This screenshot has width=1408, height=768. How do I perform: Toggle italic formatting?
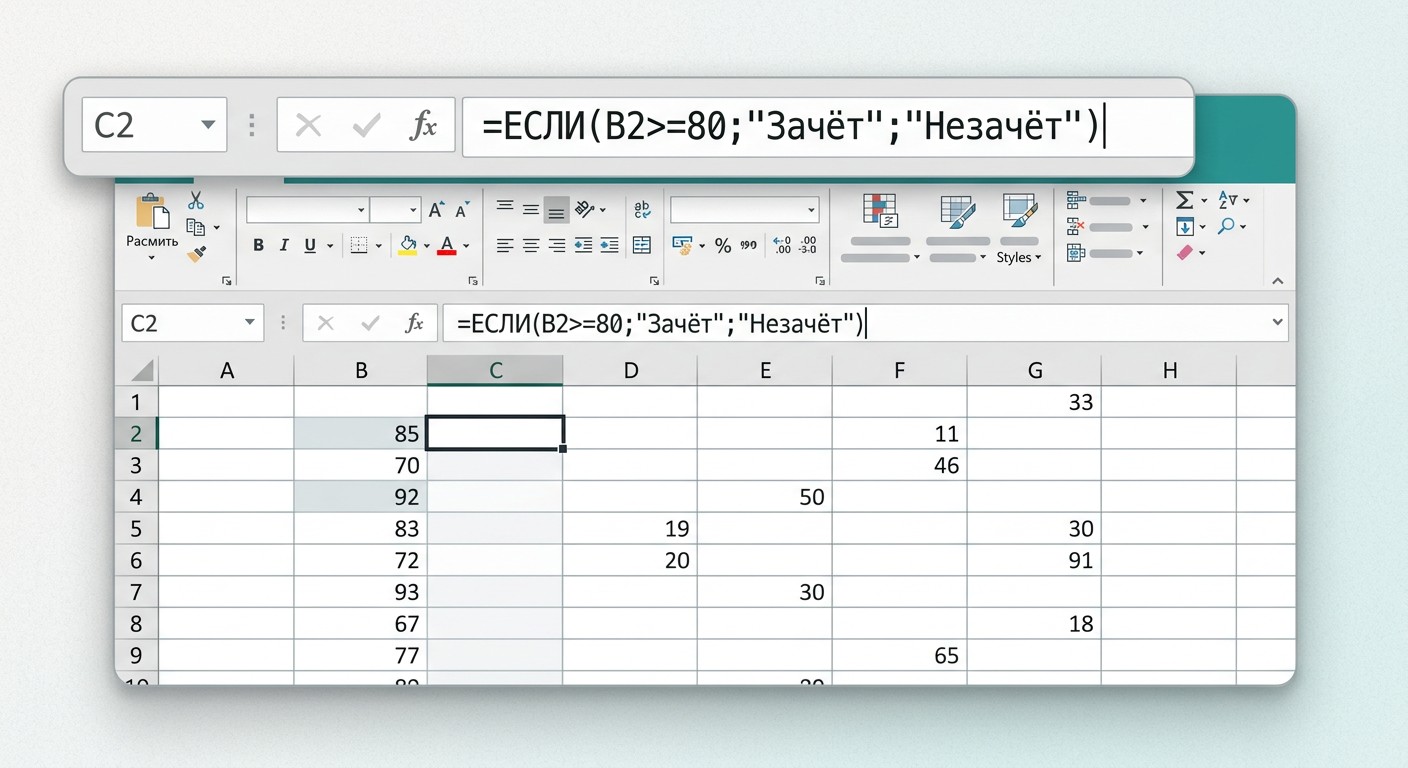284,245
